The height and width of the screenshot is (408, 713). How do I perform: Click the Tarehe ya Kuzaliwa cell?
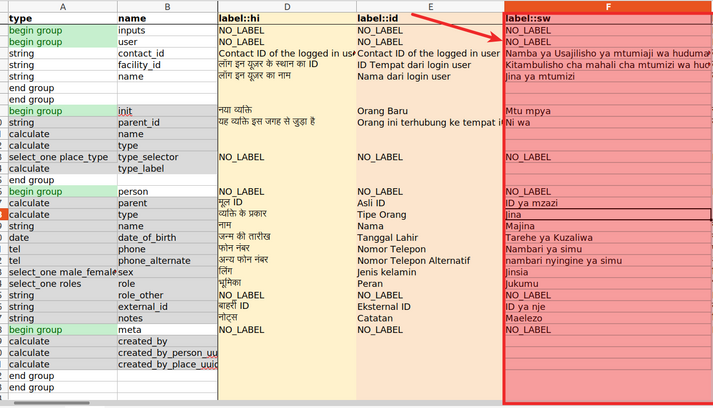(608, 238)
